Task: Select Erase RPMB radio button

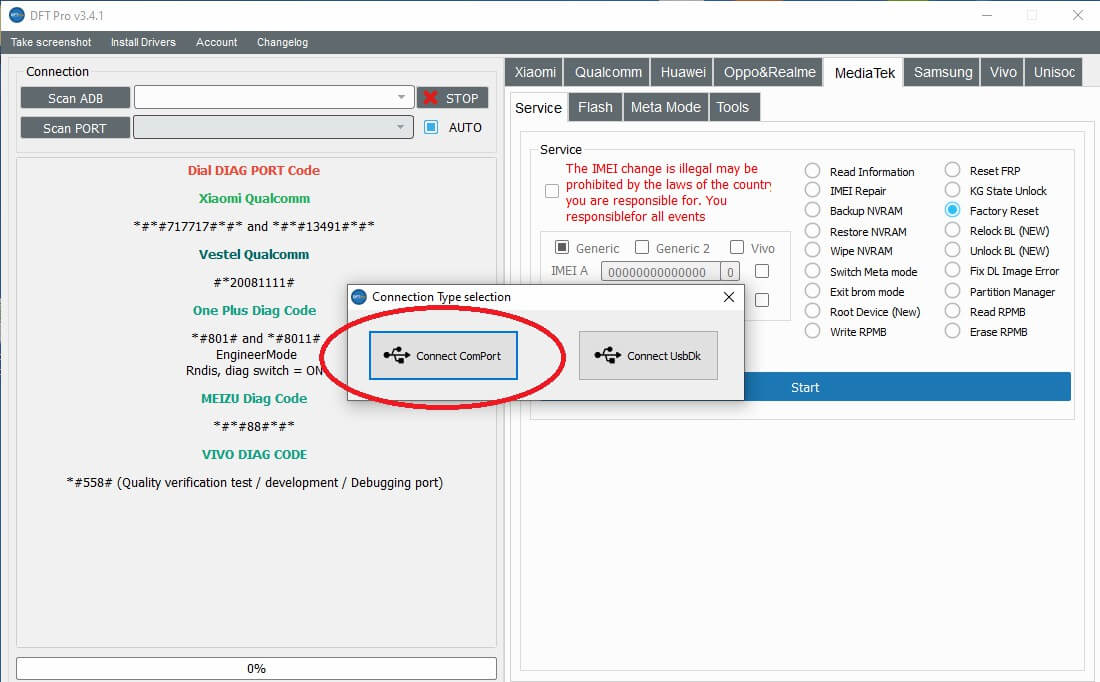Action: [952, 330]
